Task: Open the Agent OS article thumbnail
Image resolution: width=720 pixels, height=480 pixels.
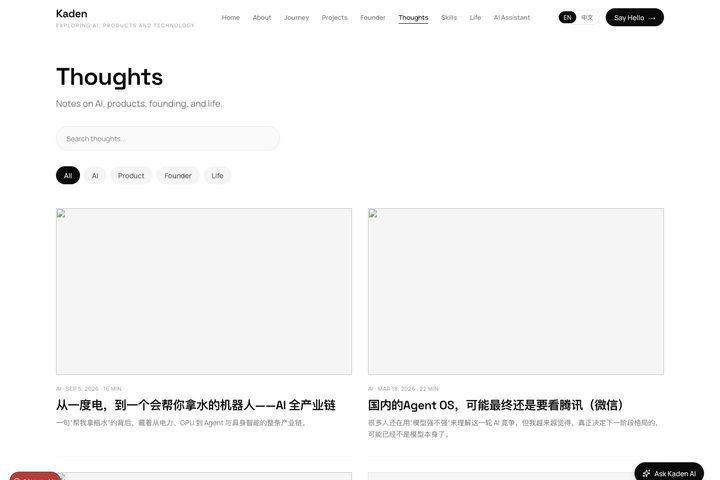Action: point(516,291)
